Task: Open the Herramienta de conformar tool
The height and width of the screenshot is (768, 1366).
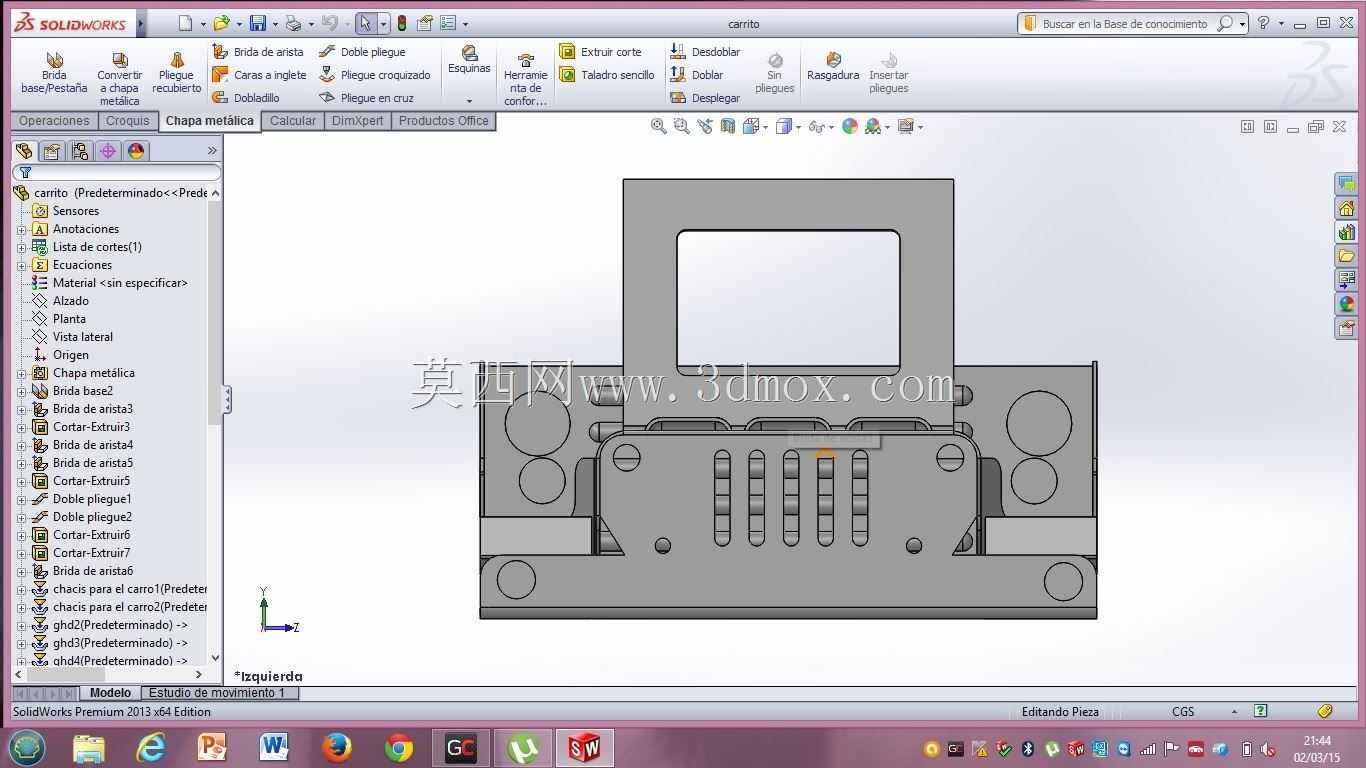Action: 525,78
